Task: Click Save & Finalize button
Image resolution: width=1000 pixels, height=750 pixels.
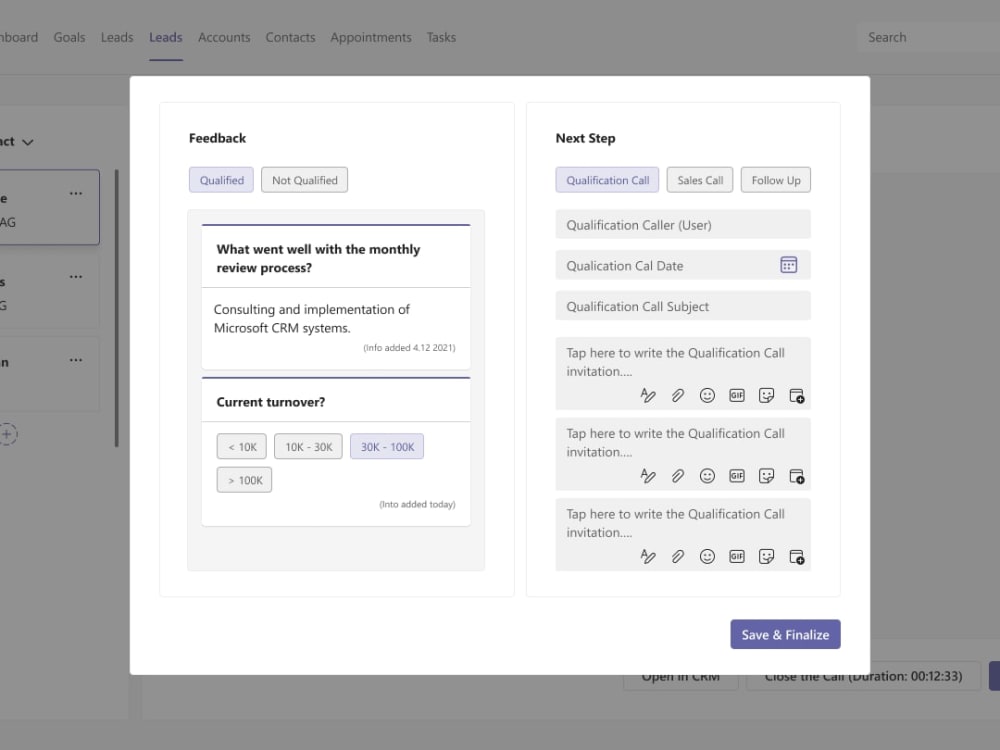Action: pyautogui.click(x=785, y=635)
